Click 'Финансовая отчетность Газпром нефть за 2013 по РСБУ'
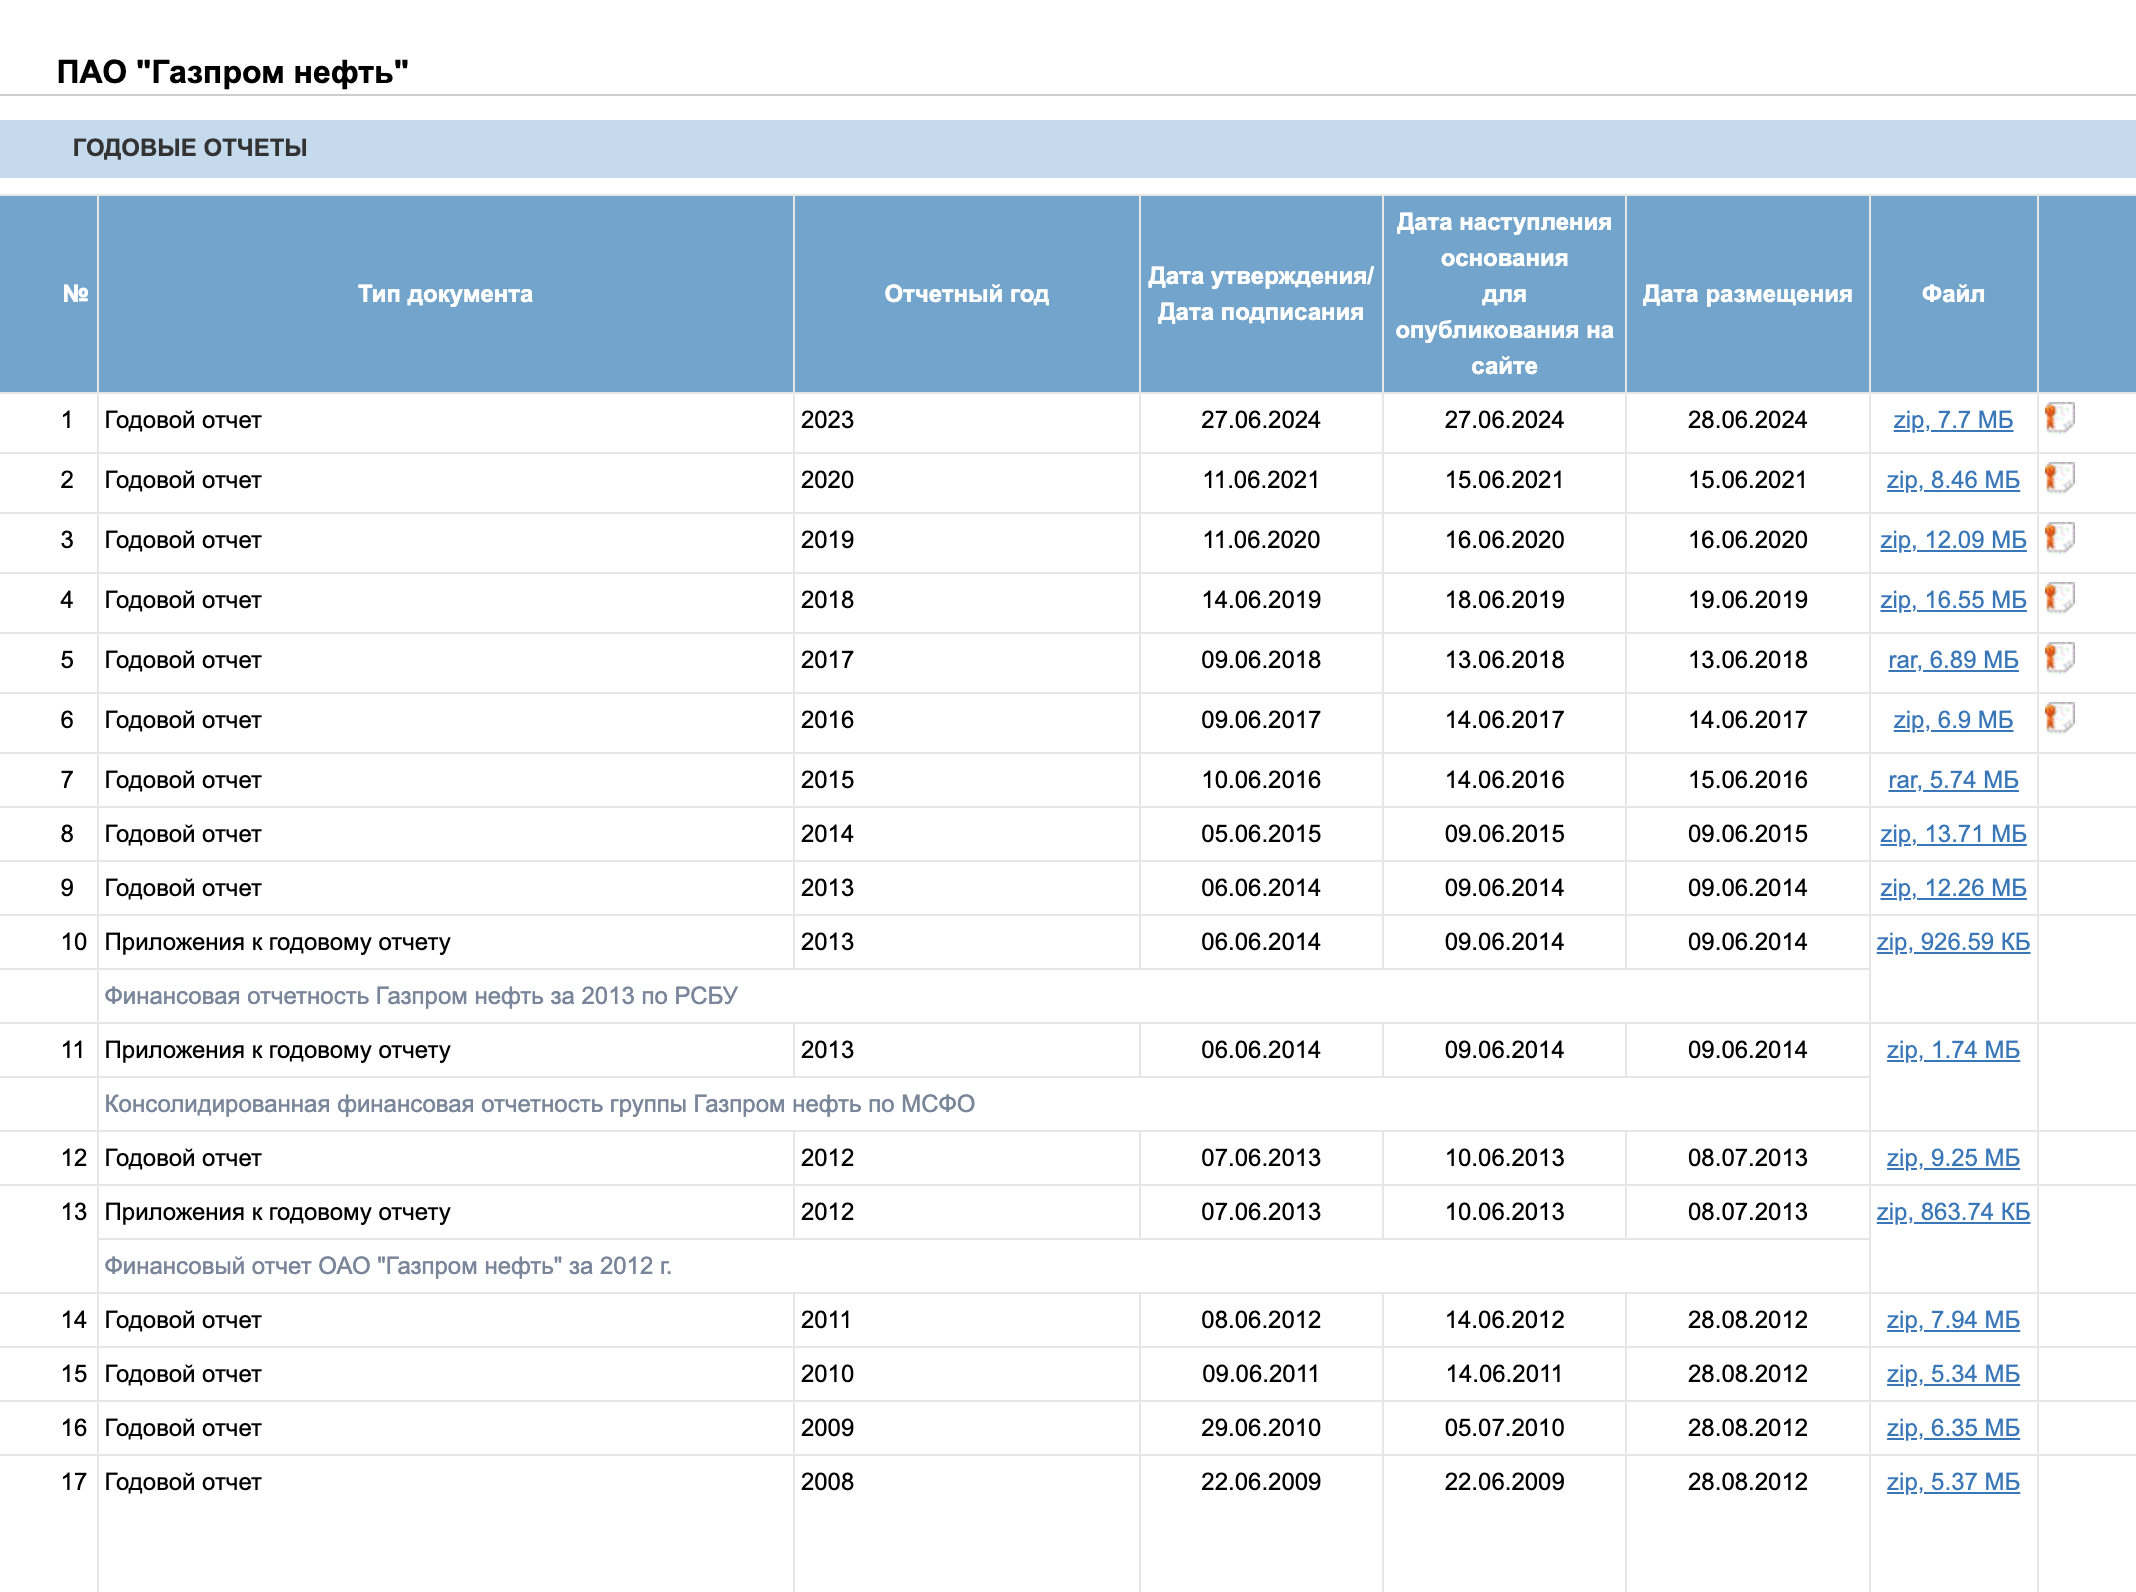Screen dimensions: 2136x1592 [x=421, y=996]
